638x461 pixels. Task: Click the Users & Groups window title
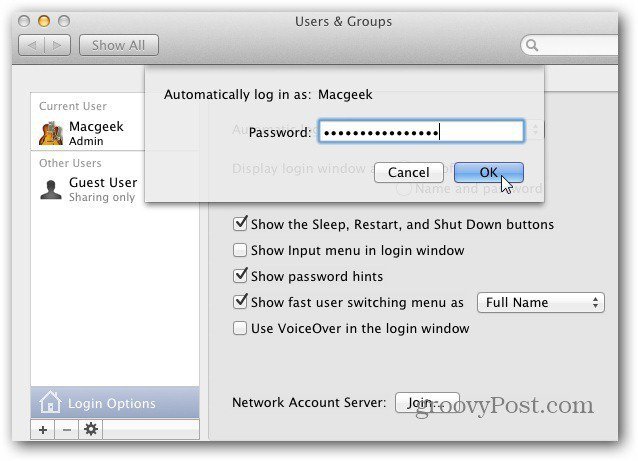[343, 21]
